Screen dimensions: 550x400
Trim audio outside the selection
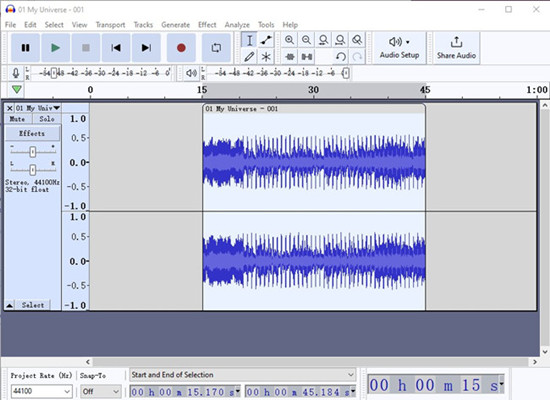(290, 56)
